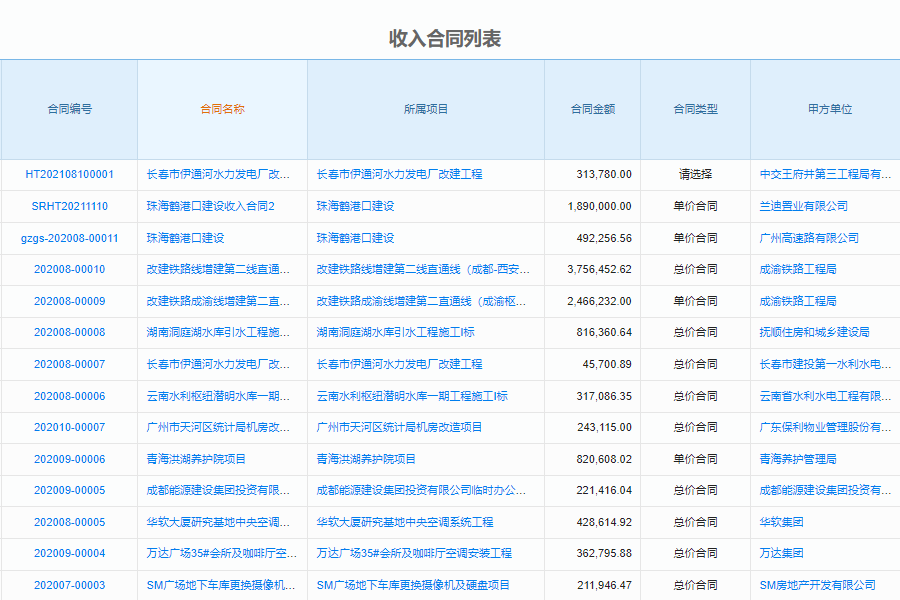Open contract number 202009-00005
The height and width of the screenshot is (600, 900).
click(x=69, y=490)
